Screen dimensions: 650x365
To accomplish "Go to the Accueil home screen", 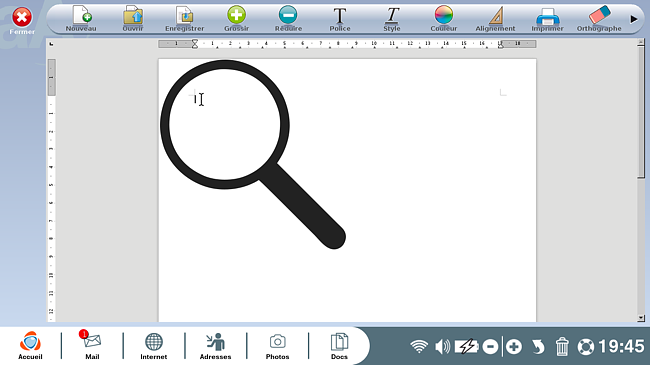I will tap(30, 345).
